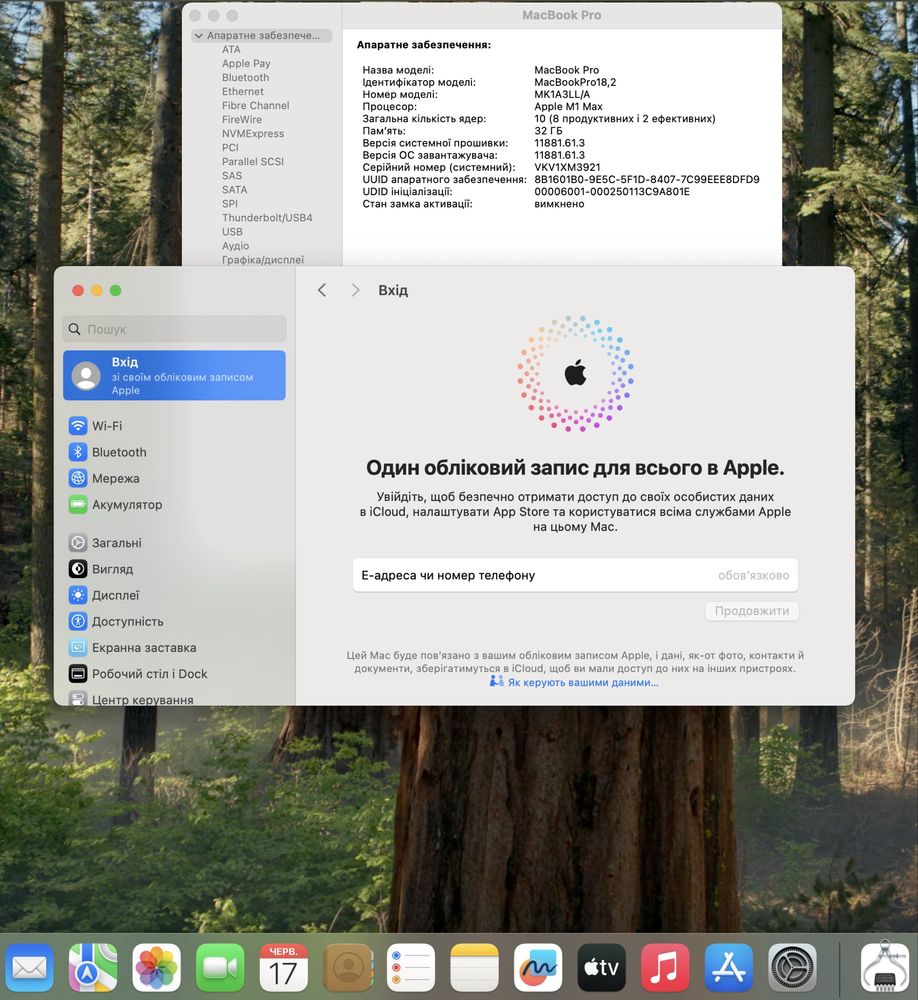Select FireWire hardware item
Image resolution: width=918 pixels, height=1000 pixels.
point(241,120)
